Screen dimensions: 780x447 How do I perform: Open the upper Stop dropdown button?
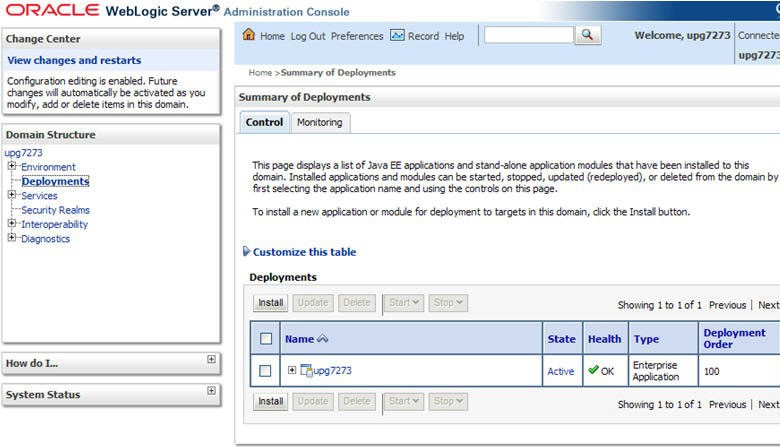pos(448,303)
